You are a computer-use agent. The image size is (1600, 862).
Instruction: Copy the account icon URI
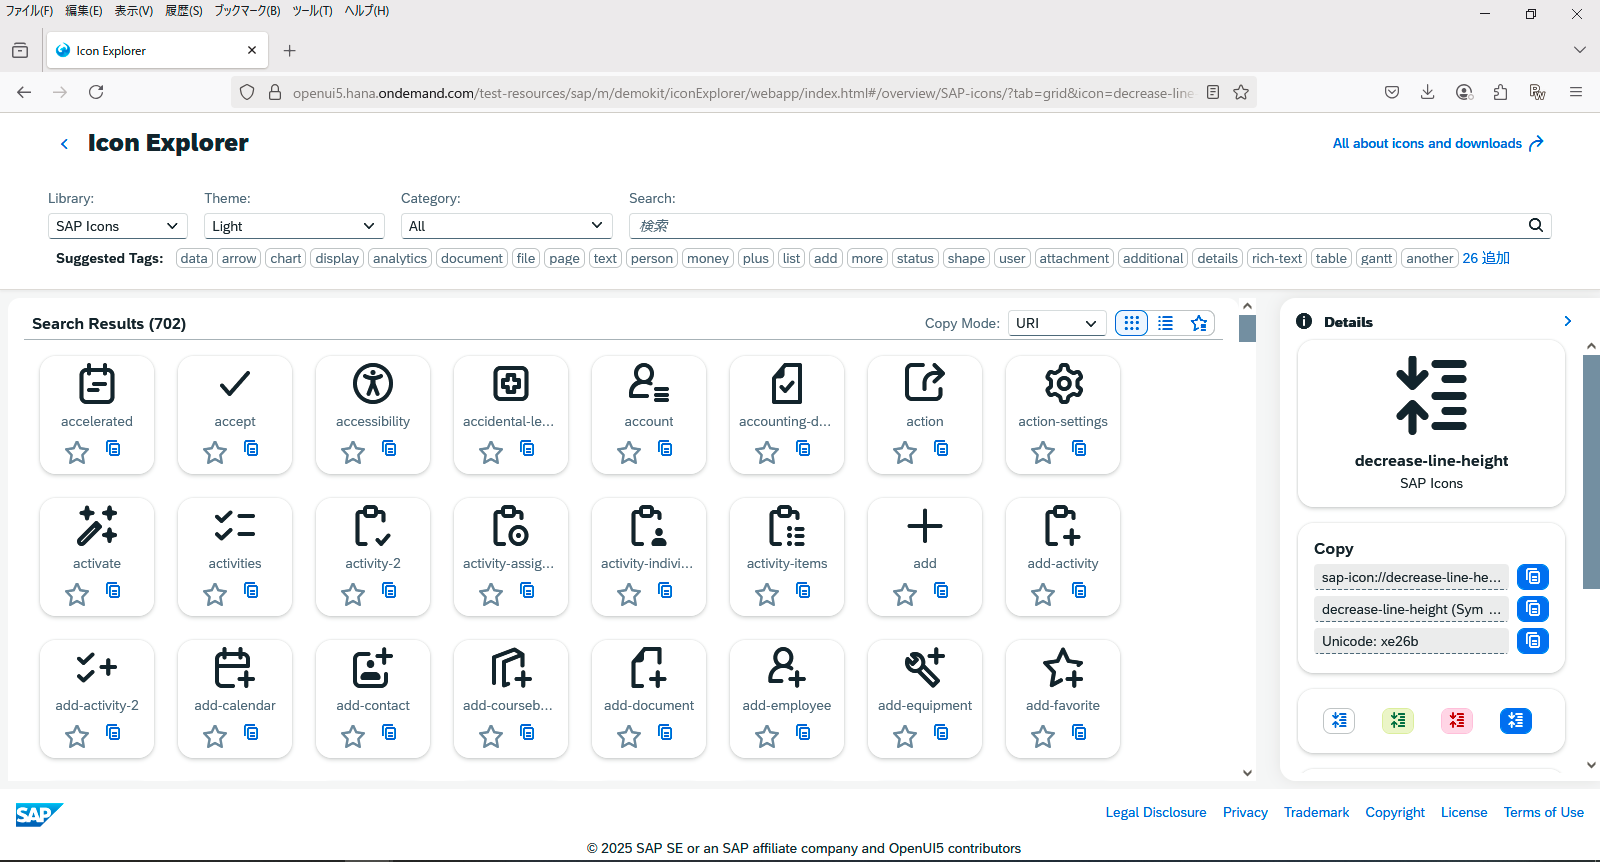(x=666, y=449)
